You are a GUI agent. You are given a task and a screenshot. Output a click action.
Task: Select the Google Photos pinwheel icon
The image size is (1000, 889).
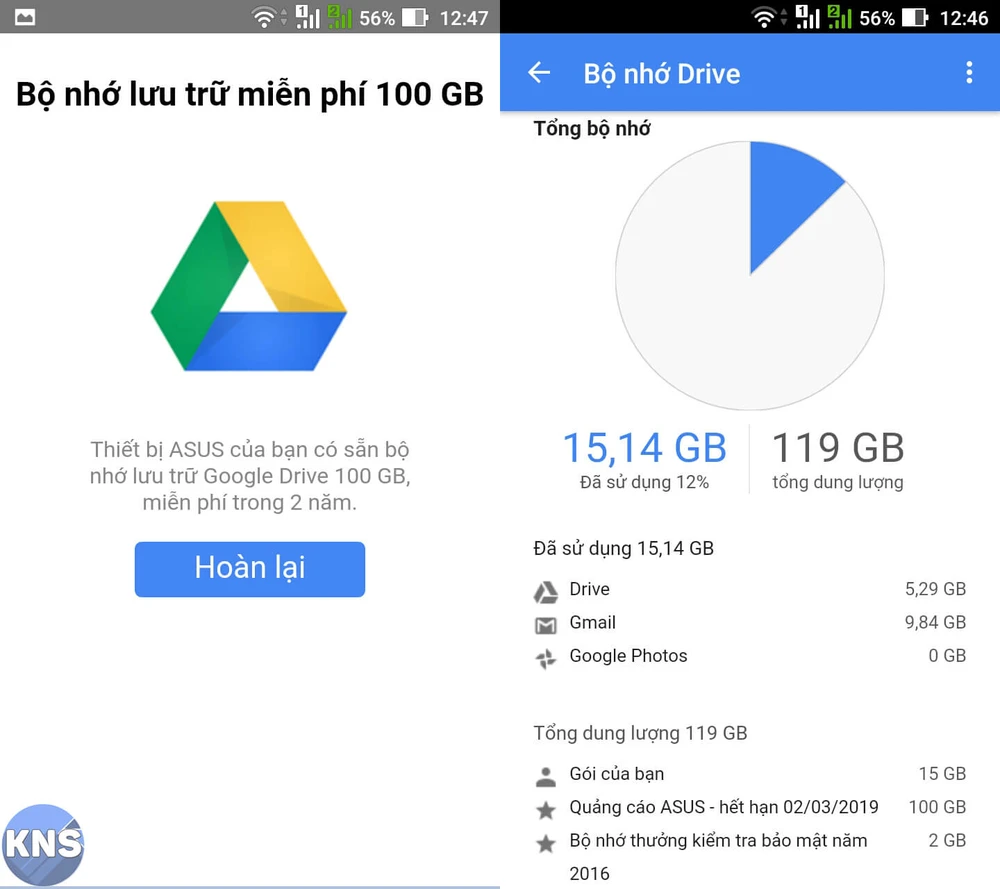545,657
